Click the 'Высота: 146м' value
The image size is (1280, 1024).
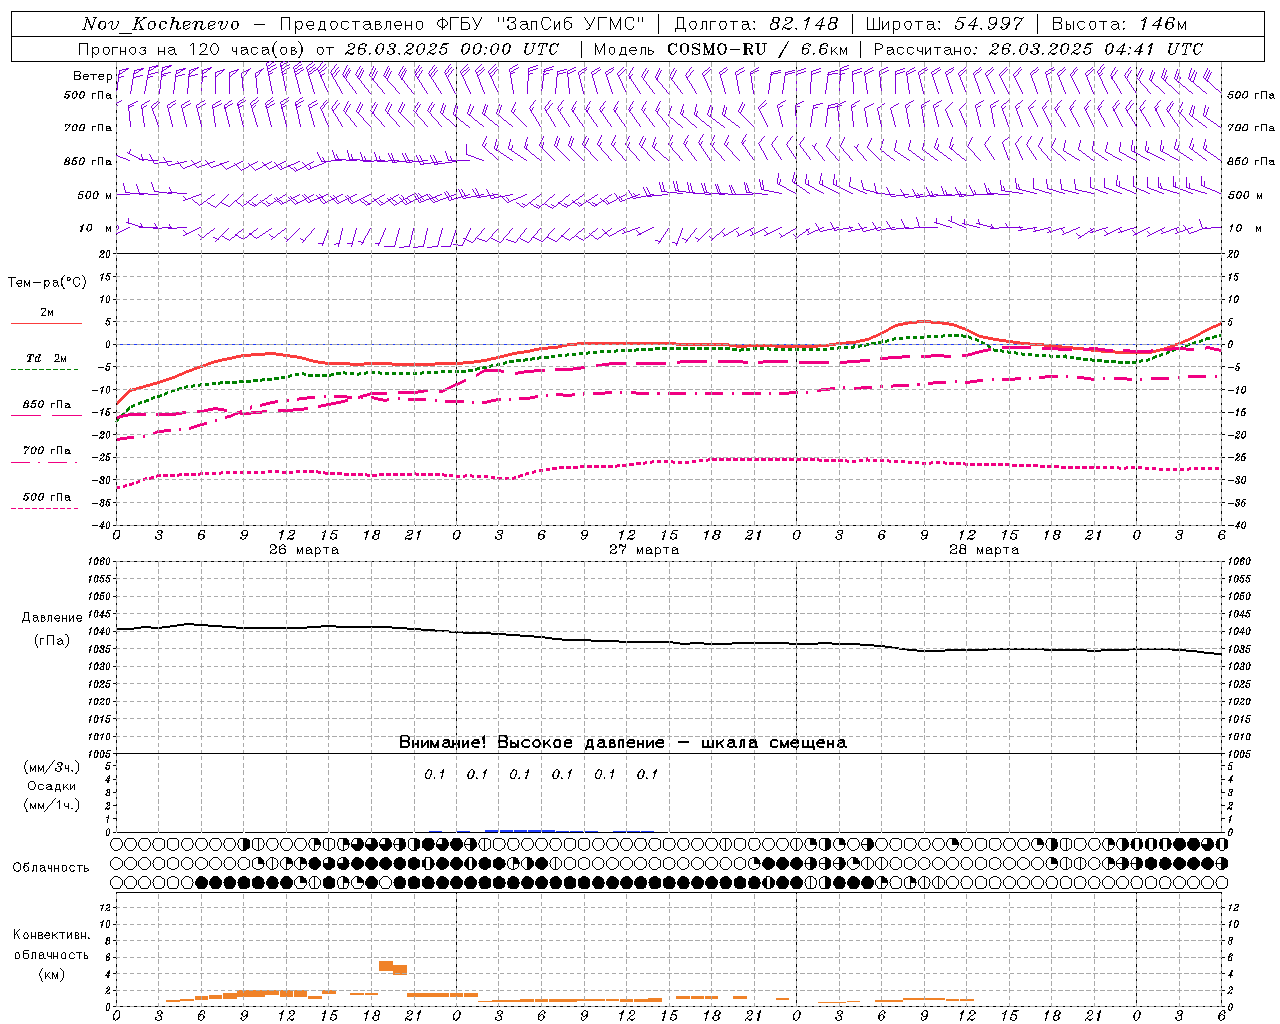click(x=1119, y=24)
